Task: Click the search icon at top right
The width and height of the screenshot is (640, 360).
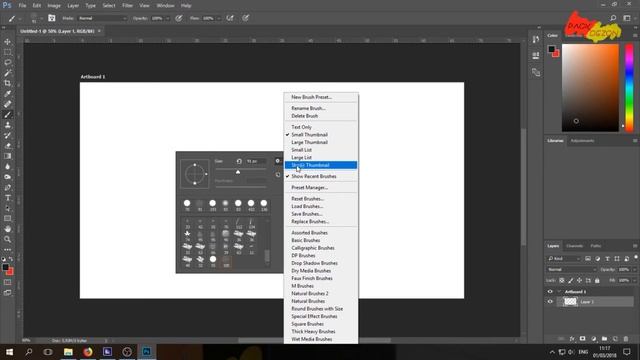Action: pos(613,18)
